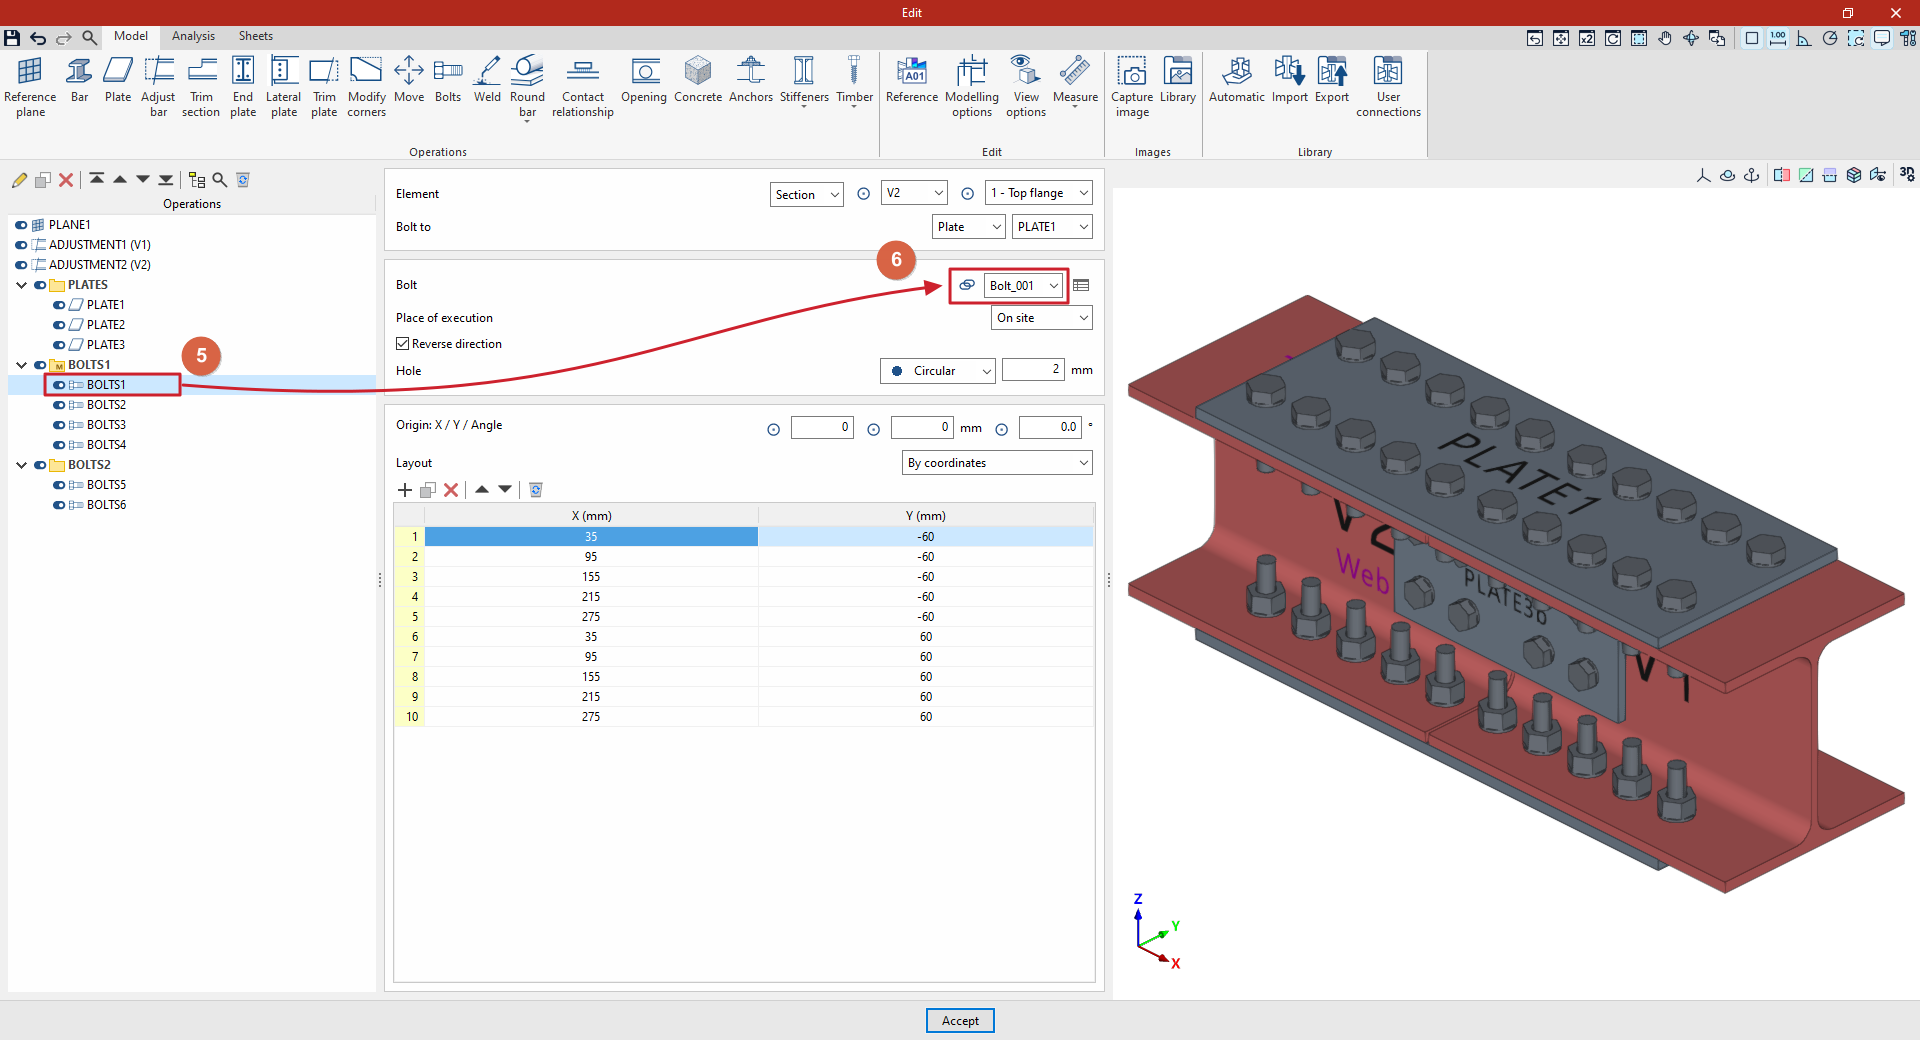The image size is (1920, 1040).
Task: Switch to the Analysis tab
Action: tap(193, 36)
